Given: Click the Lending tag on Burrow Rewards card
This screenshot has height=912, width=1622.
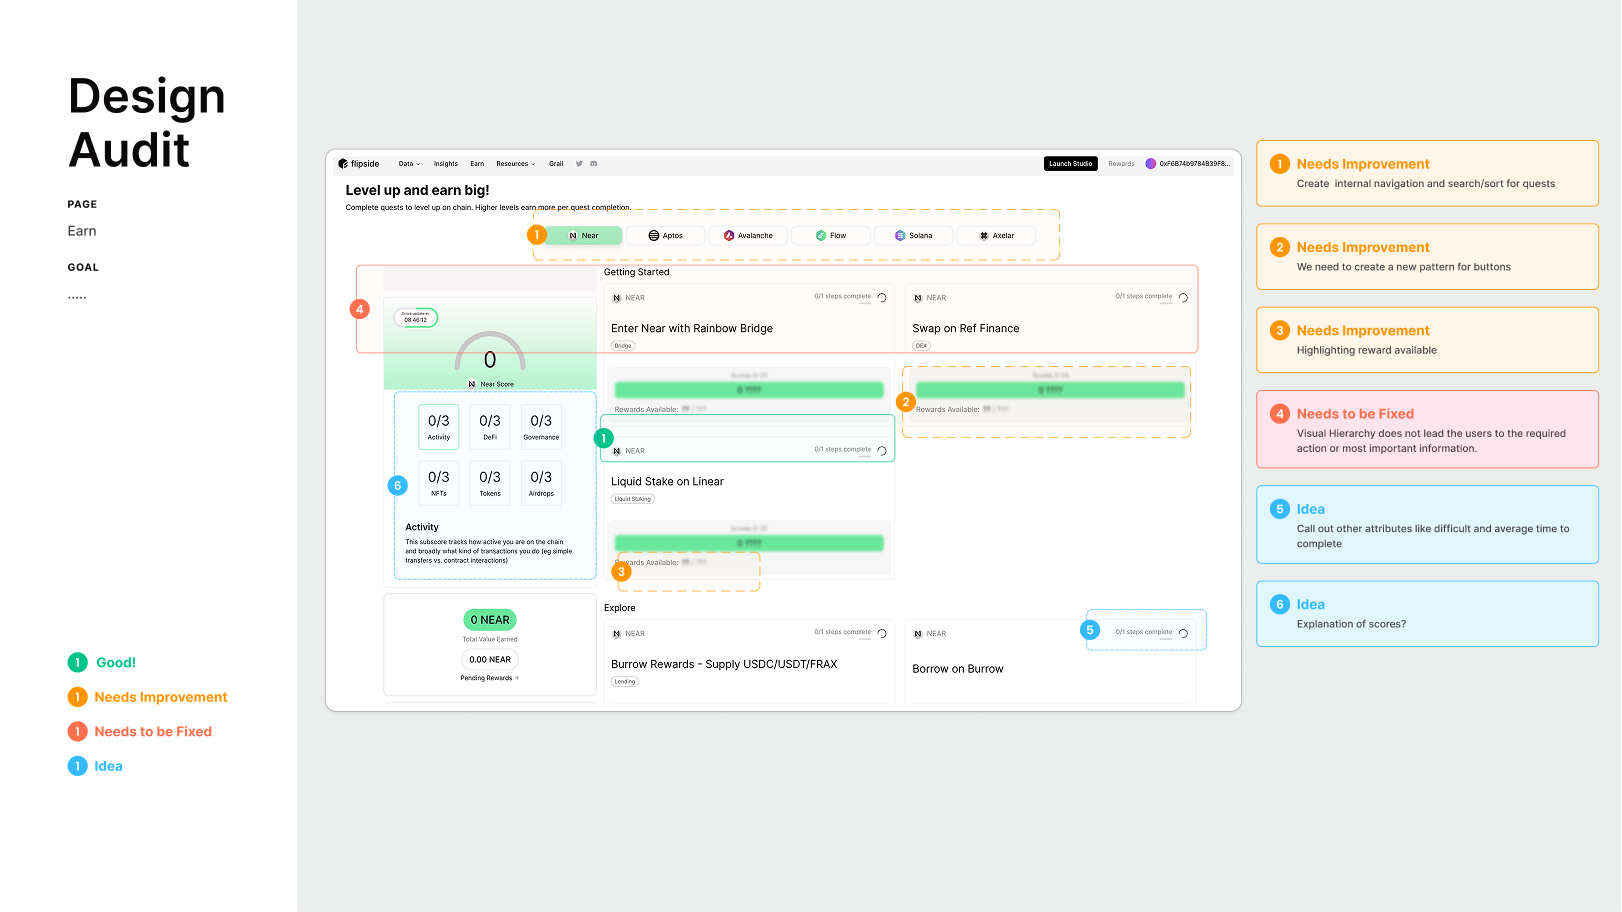Looking at the screenshot, I should pyautogui.click(x=625, y=682).
